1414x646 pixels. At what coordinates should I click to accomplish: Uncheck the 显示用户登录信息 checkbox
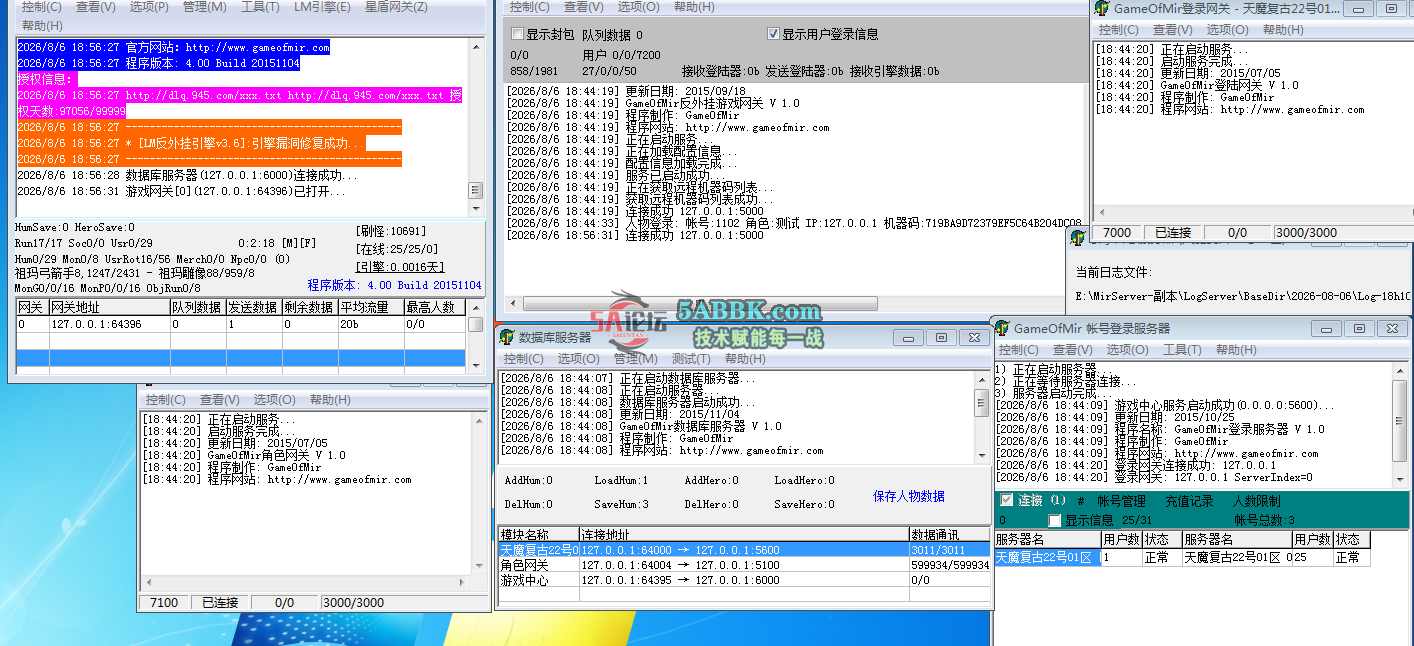point(773,34)
